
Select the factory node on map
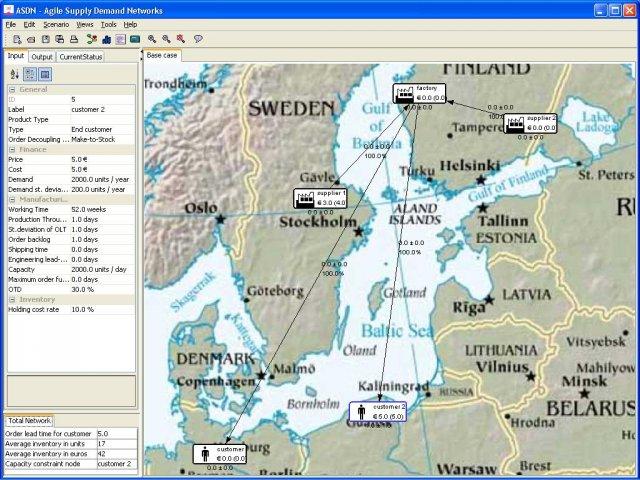click(419, 93)
